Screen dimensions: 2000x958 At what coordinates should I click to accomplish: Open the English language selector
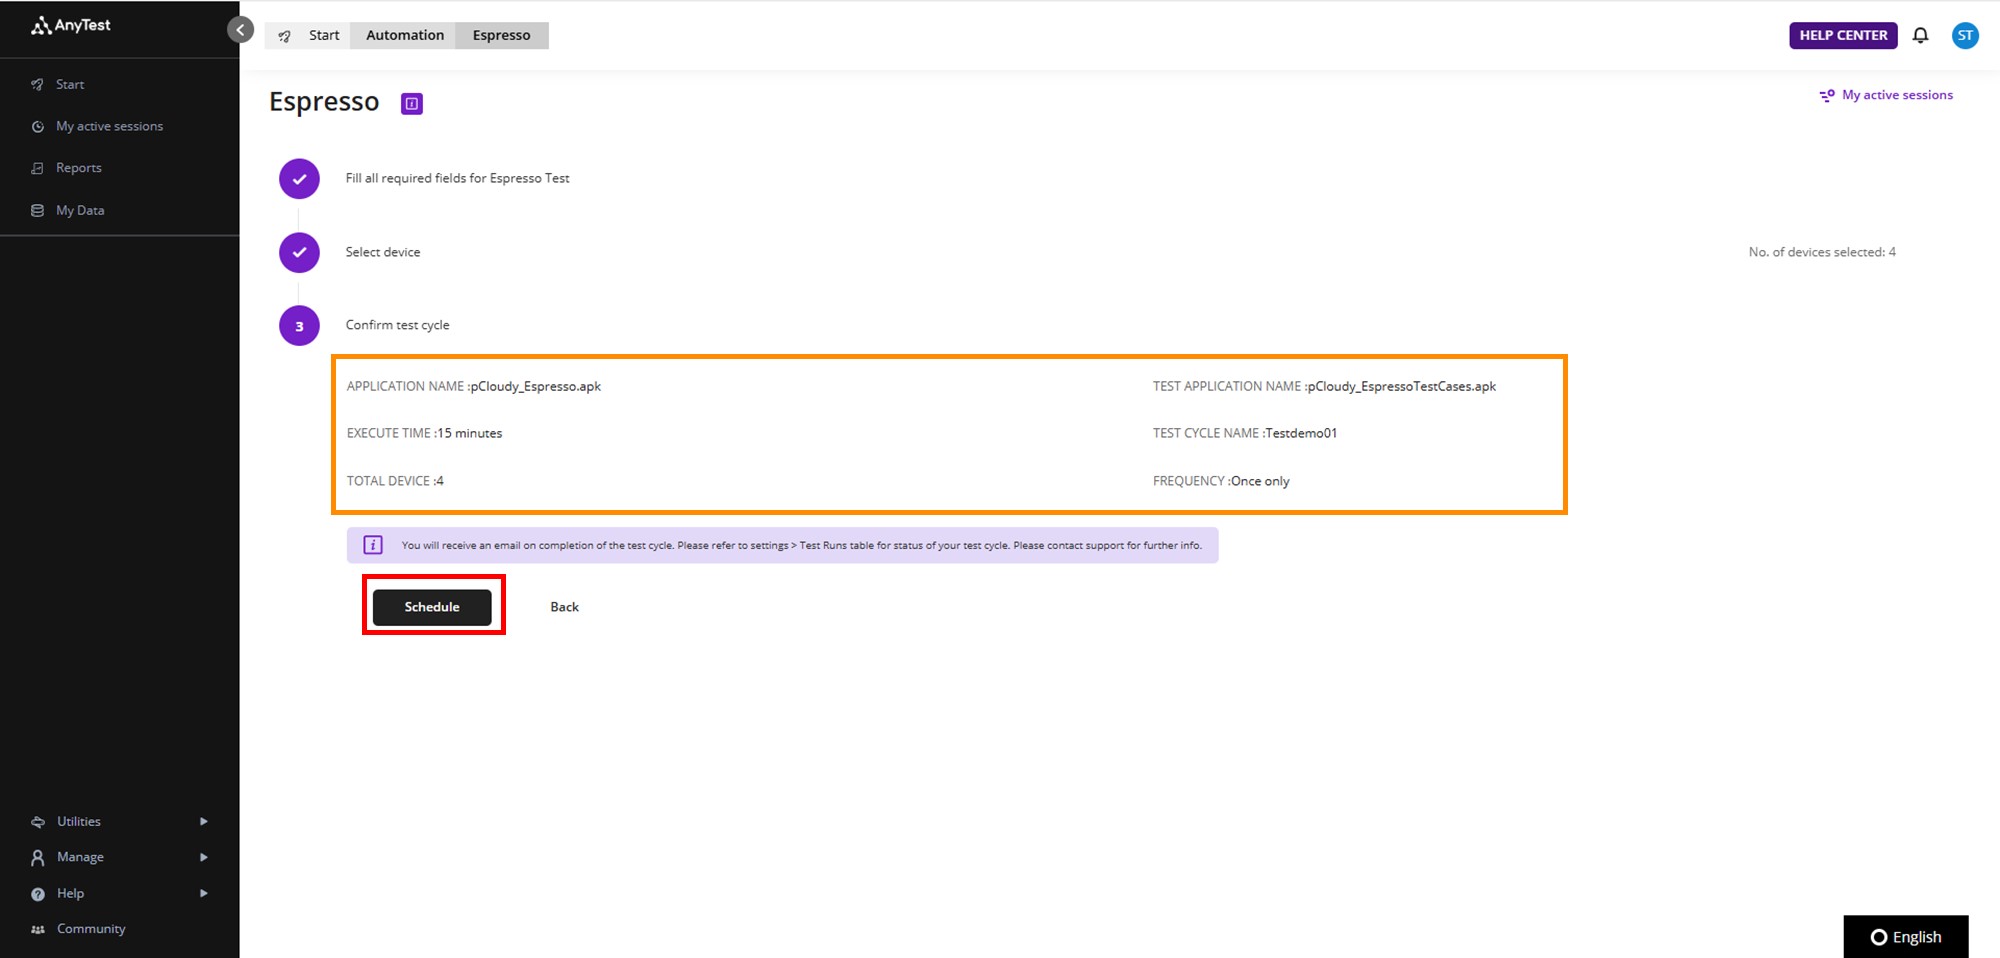1906,937
